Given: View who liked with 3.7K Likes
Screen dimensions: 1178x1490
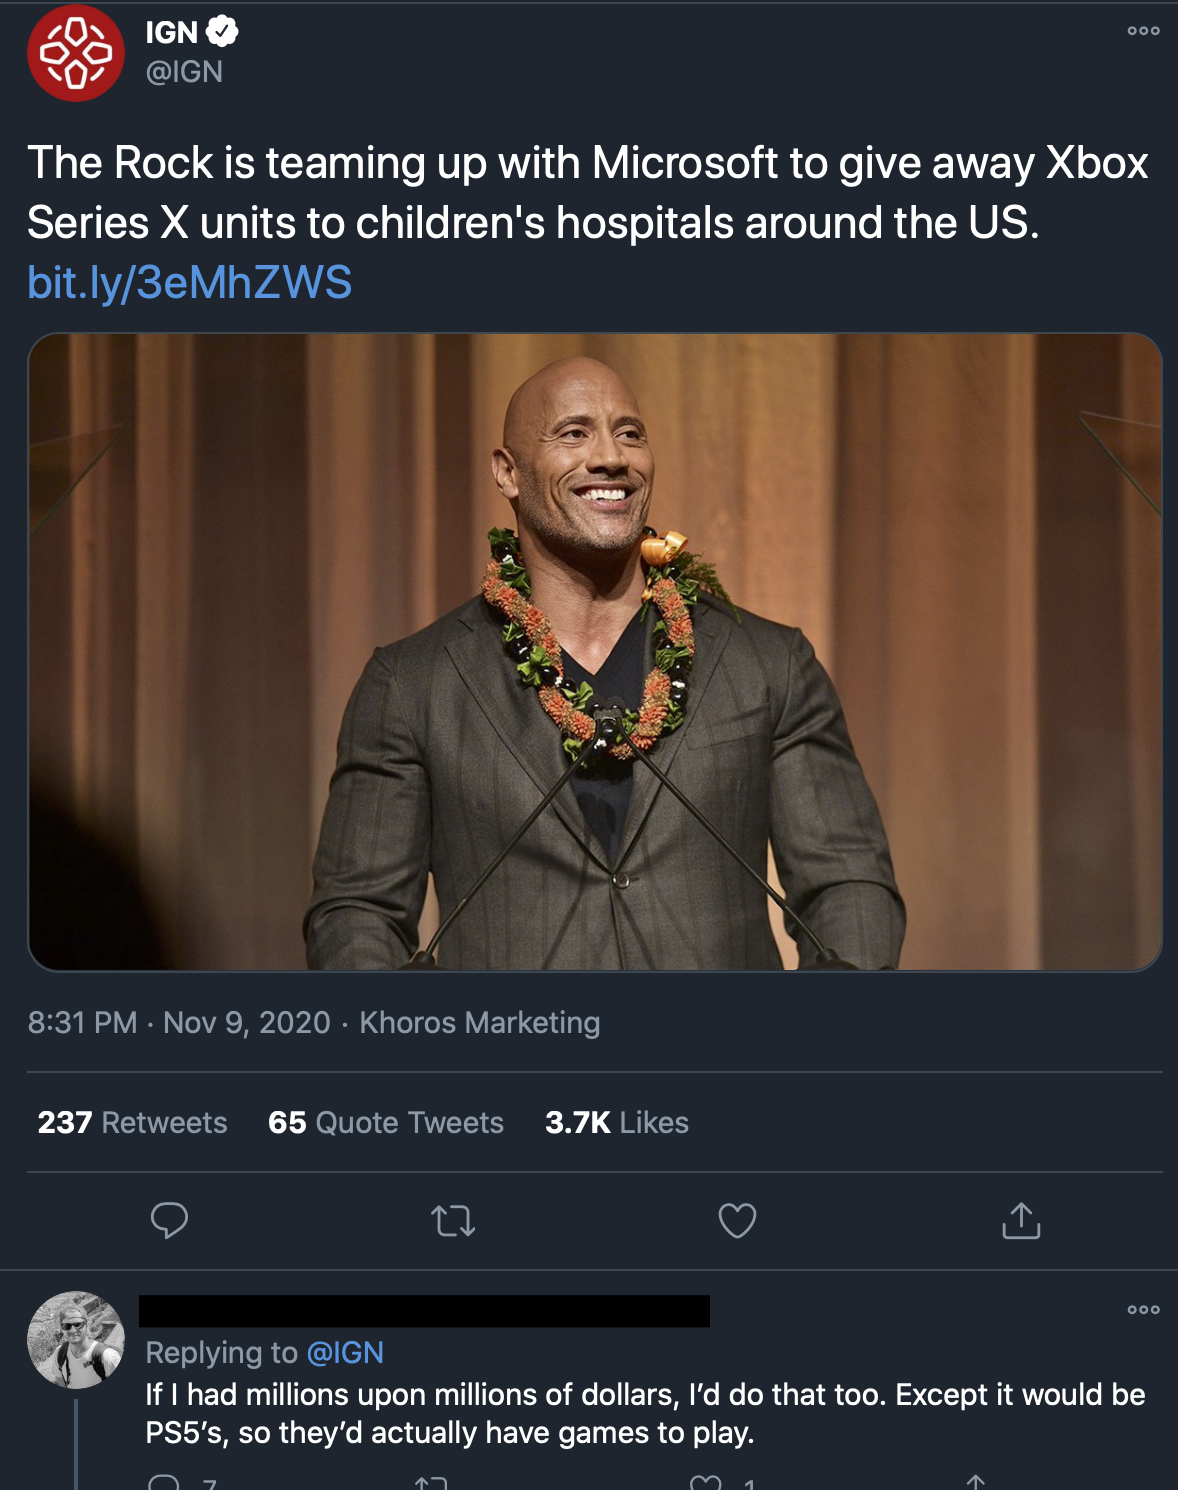Looking at the screenshot, I should 615,1123.
